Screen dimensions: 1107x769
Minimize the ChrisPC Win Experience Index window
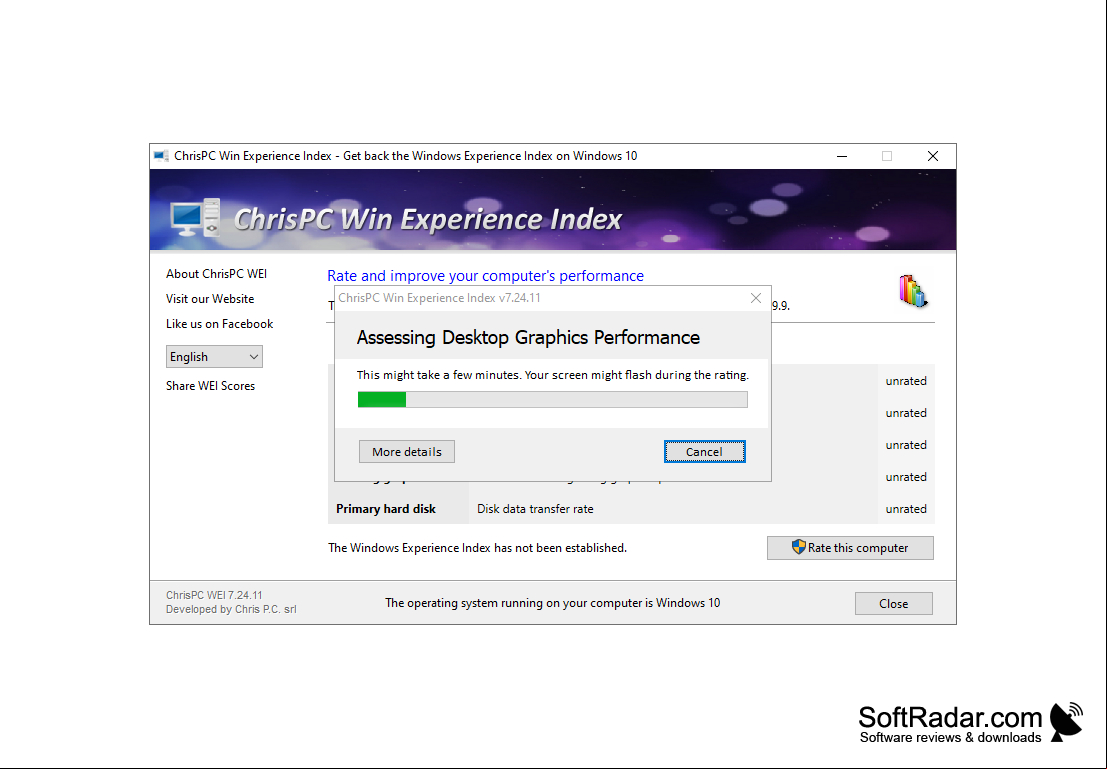842,156
